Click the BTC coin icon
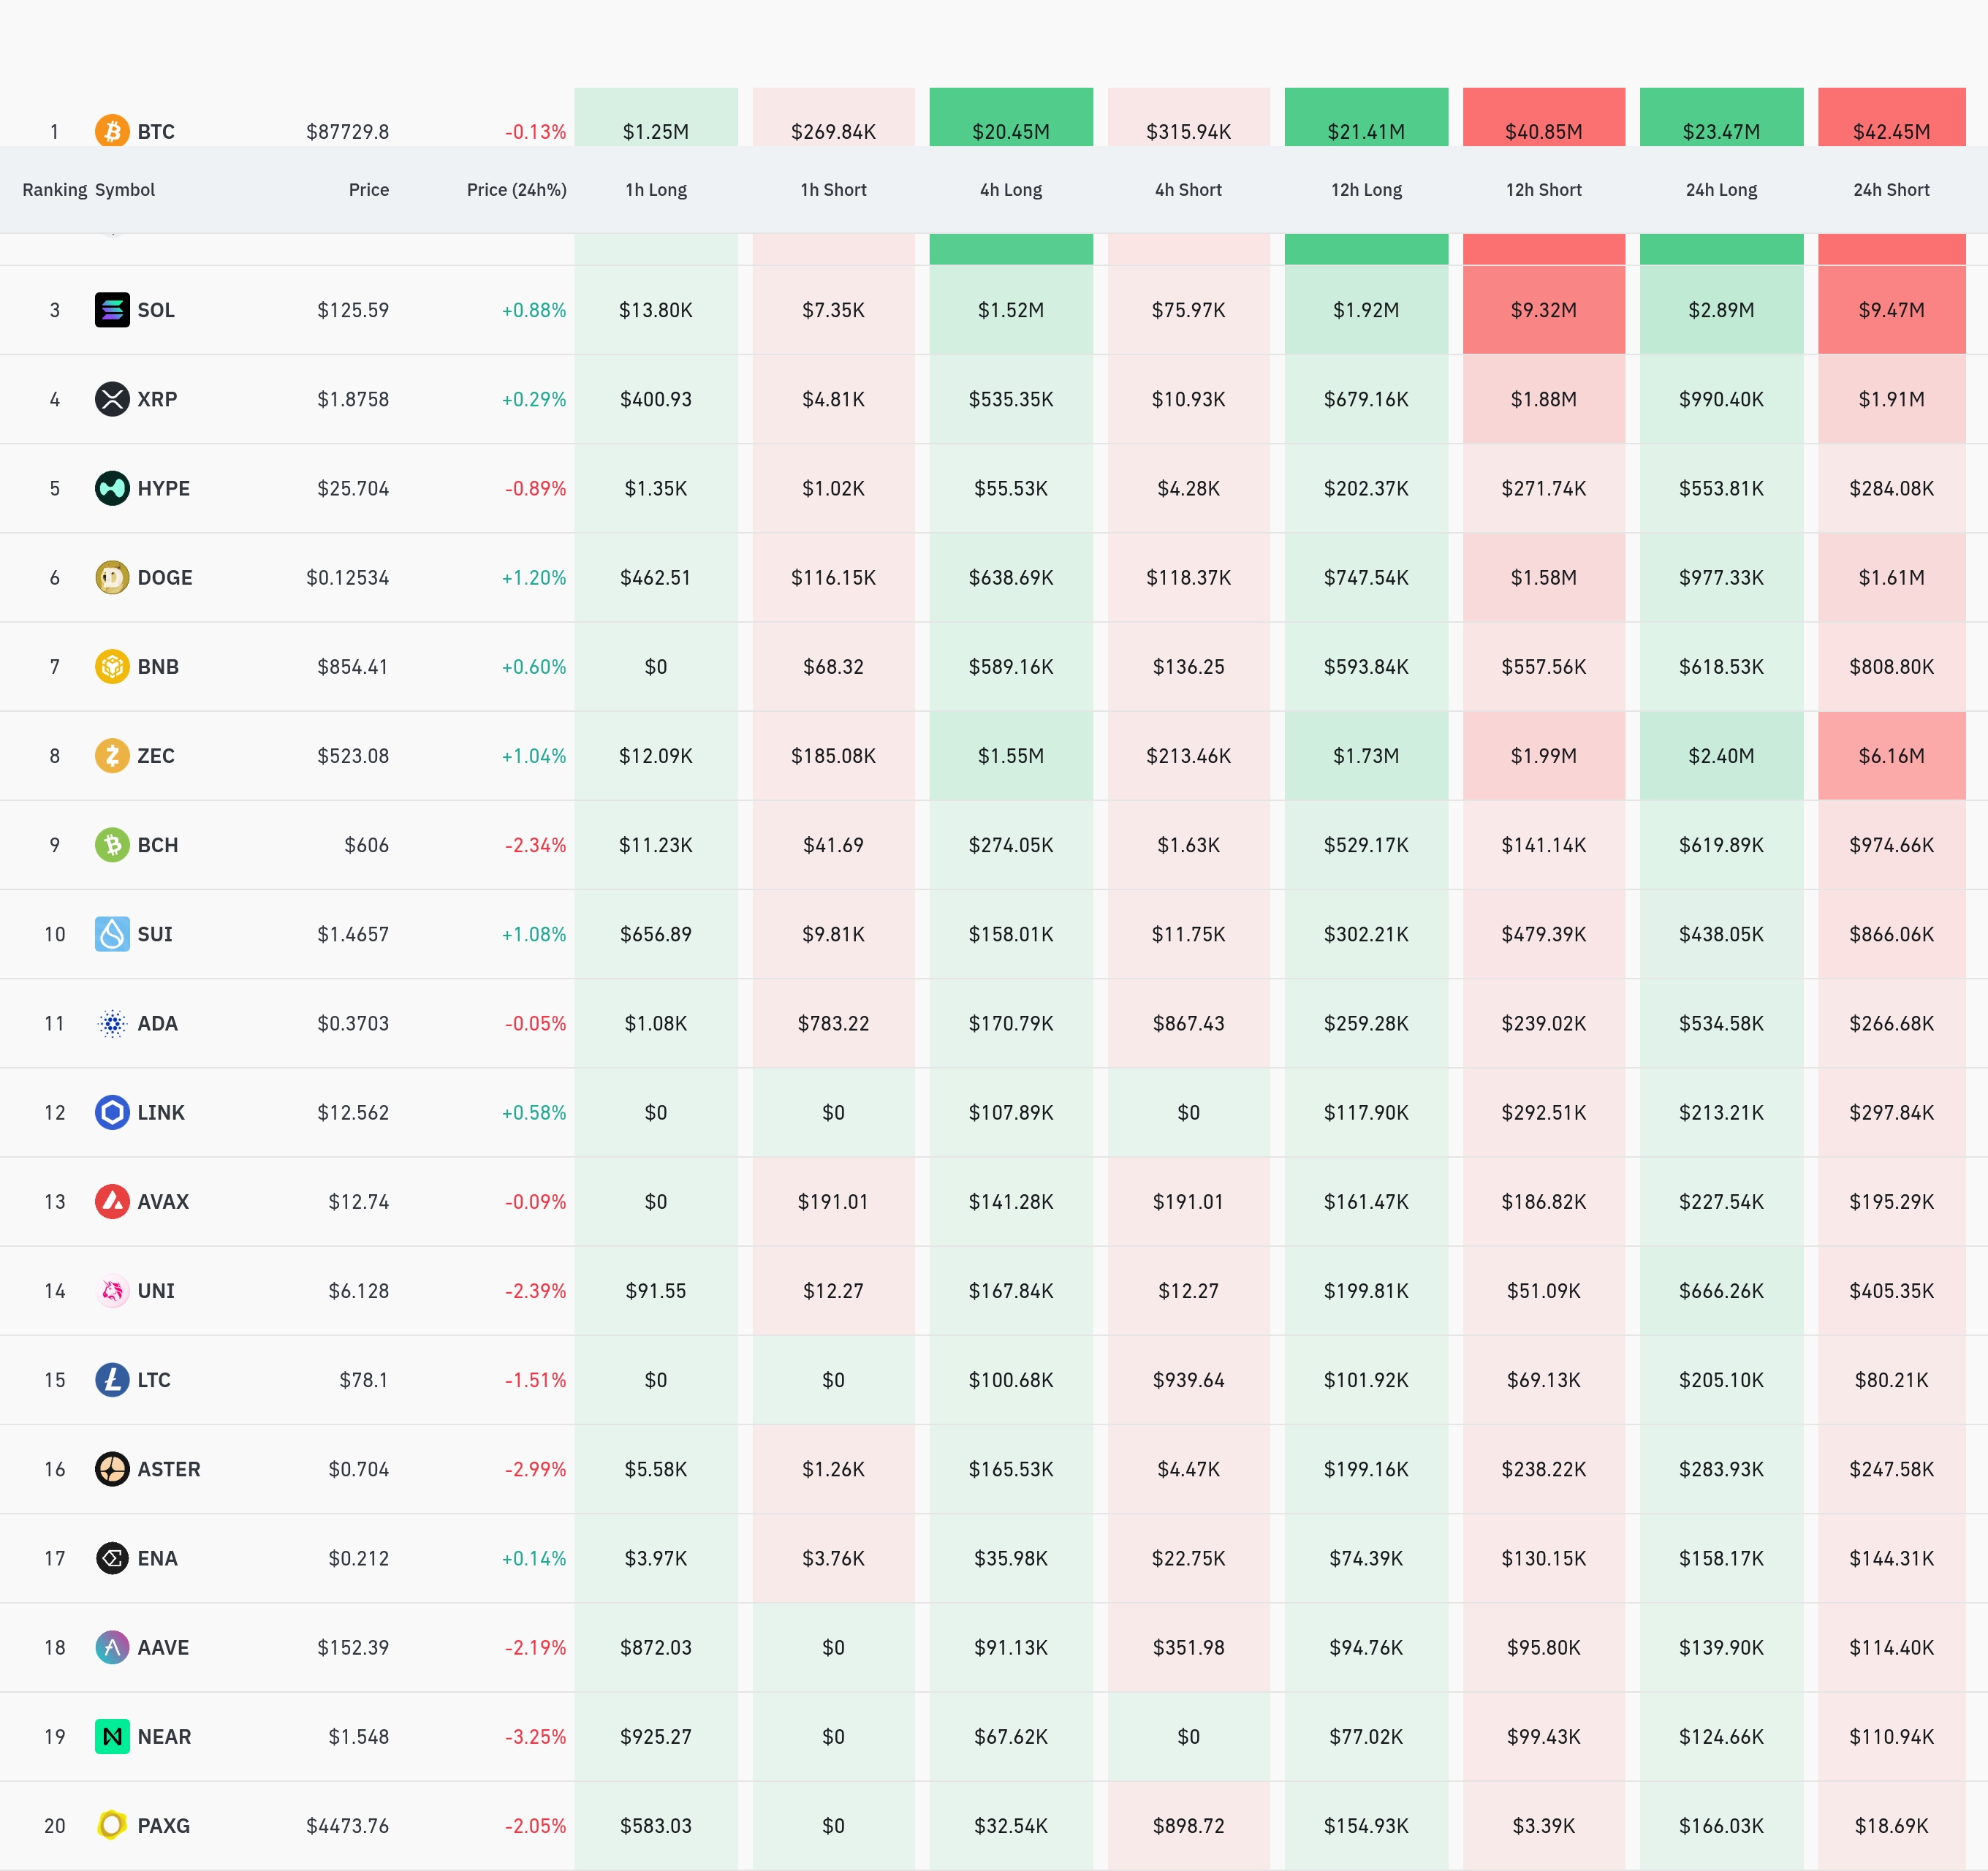Image resolution: width=1988 pixels, height=1871 pixels. click(112, 131)
